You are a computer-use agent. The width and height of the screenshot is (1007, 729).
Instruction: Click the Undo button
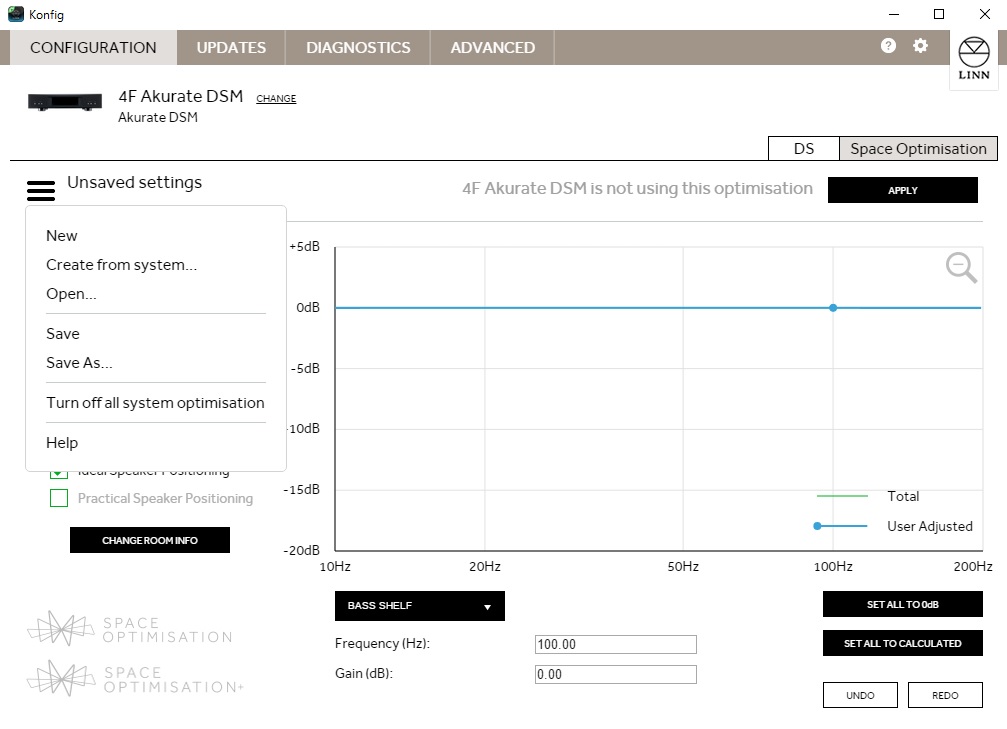(x=860, y=695)
